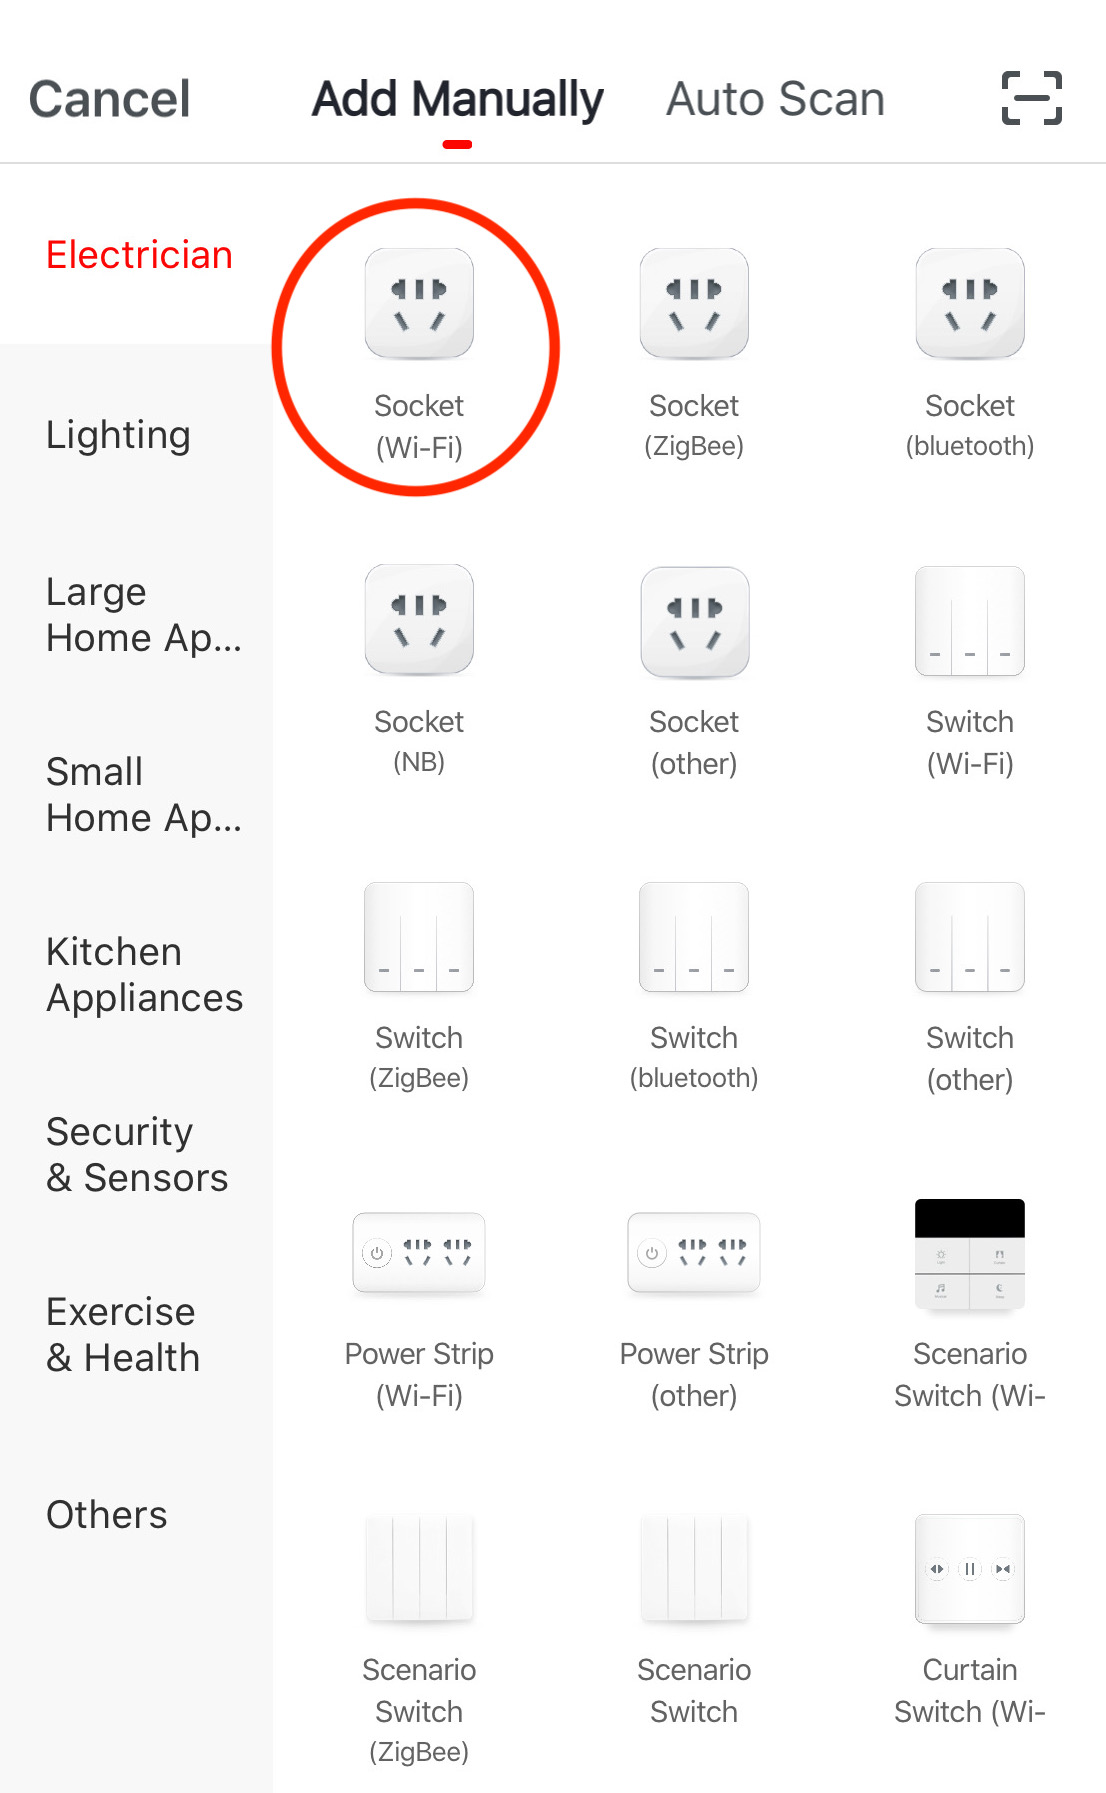The image size is (1106, 1793).
Task: Tap the QR scan icon in header
Action: tap(1032, 98)
